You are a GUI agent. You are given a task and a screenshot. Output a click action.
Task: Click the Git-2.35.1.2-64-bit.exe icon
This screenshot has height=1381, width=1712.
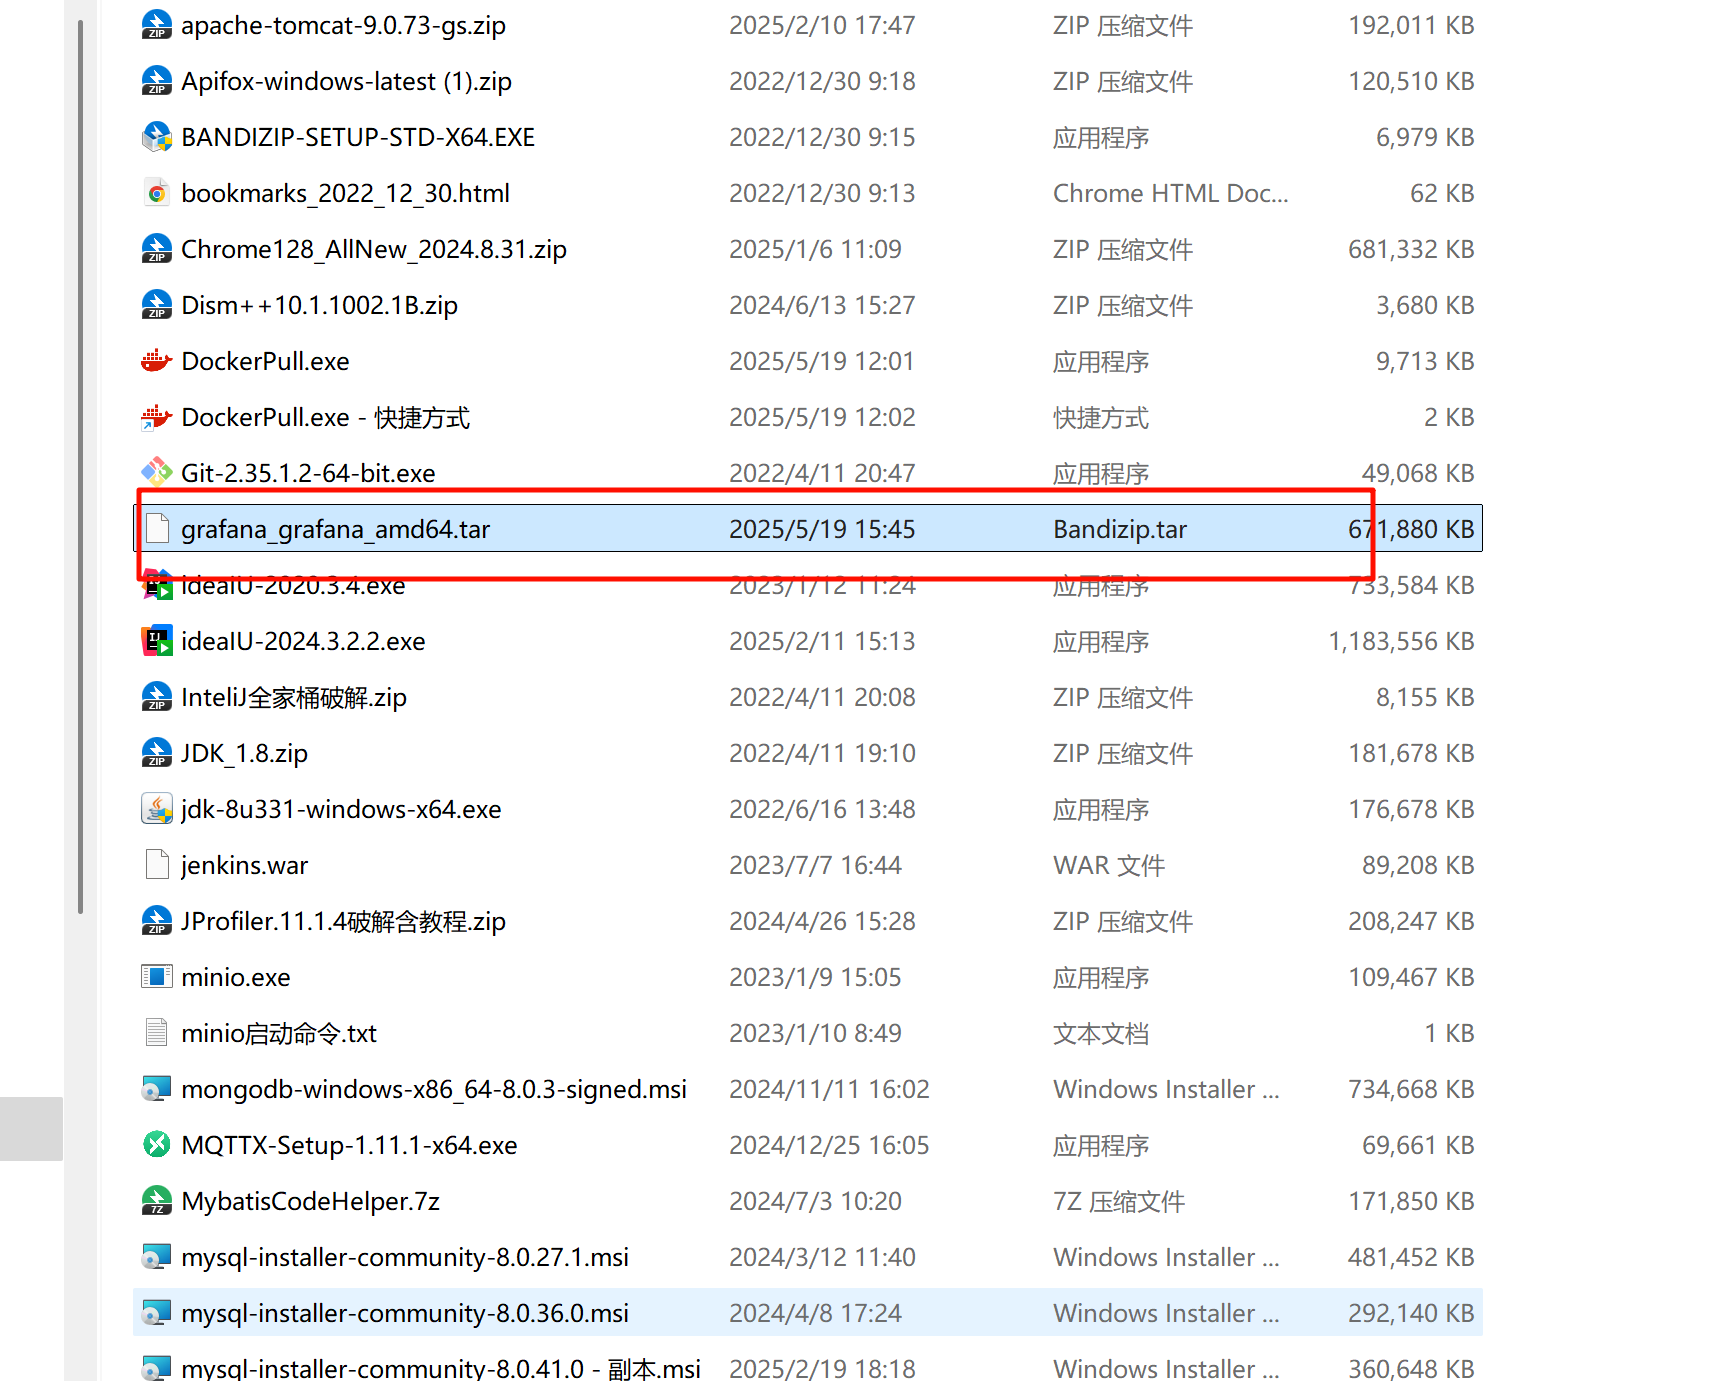coord(157,472)
